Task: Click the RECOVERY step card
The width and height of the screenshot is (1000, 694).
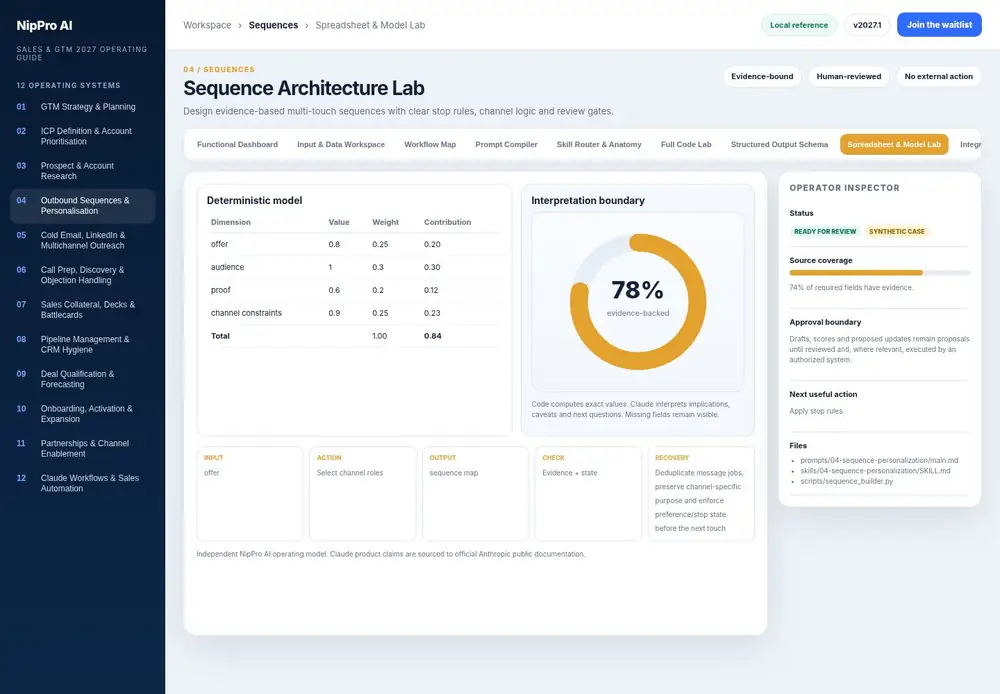Action: 701,493
